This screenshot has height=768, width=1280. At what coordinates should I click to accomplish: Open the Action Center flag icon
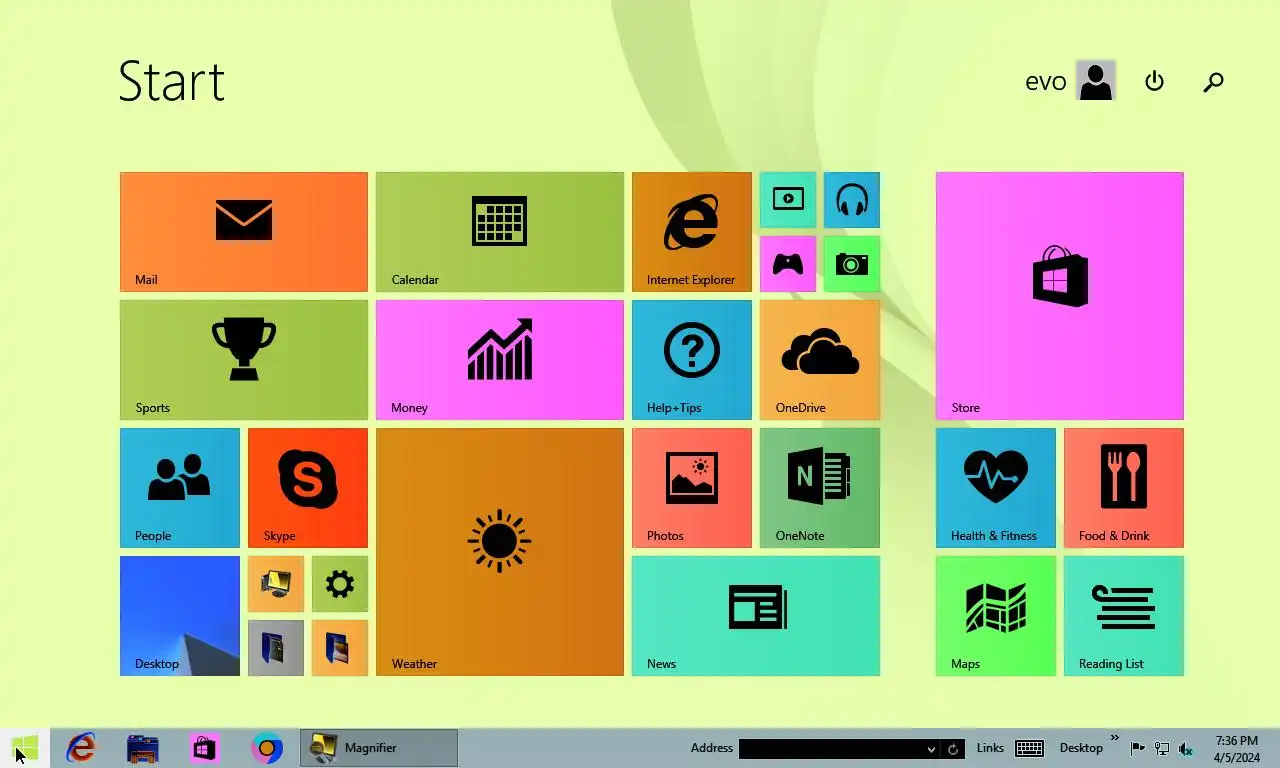[1138, 748]
